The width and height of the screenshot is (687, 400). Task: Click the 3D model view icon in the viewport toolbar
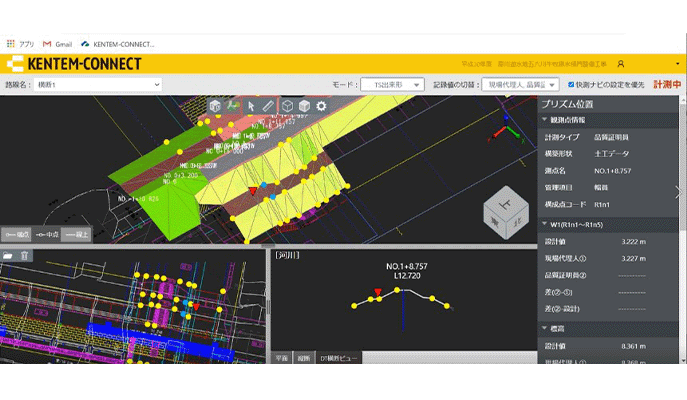[x=215, y=106]
